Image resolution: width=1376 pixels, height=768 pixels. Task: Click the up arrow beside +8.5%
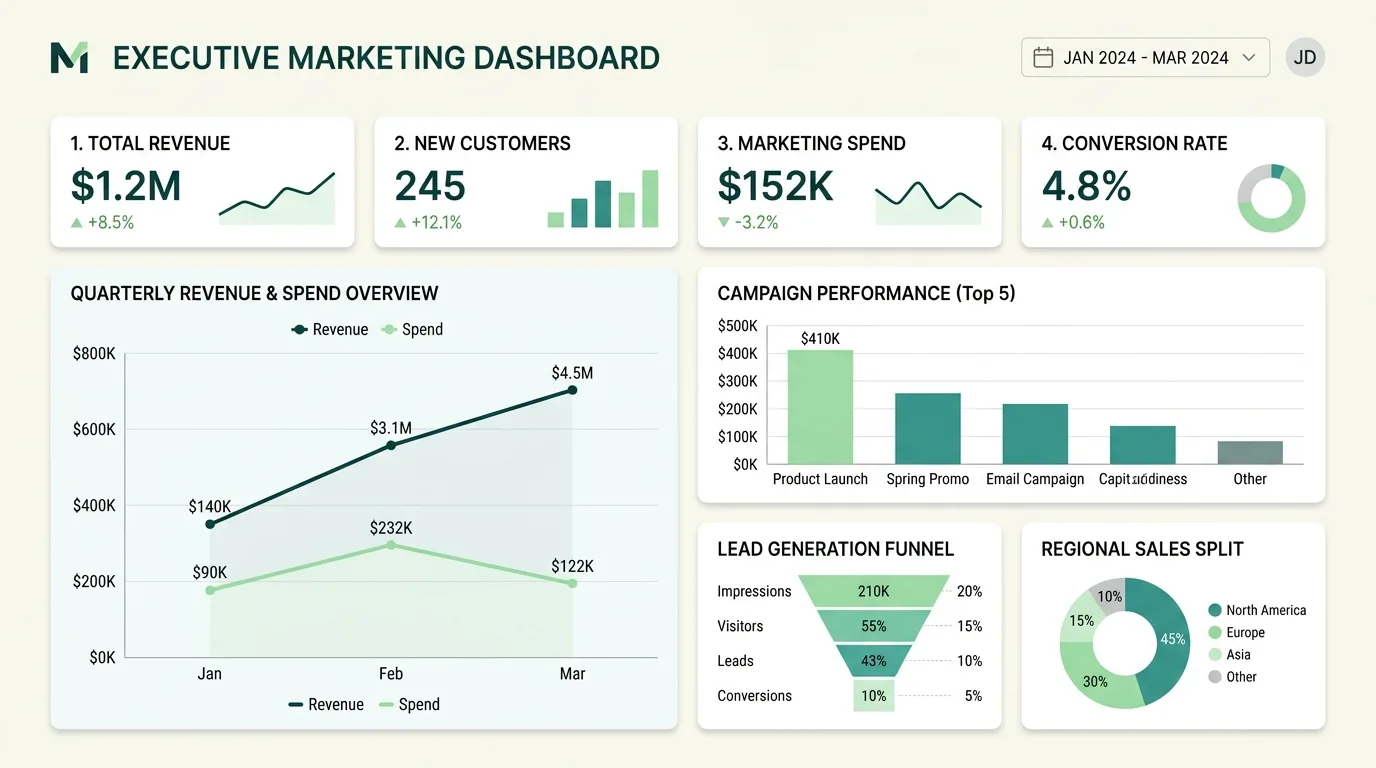76,223
